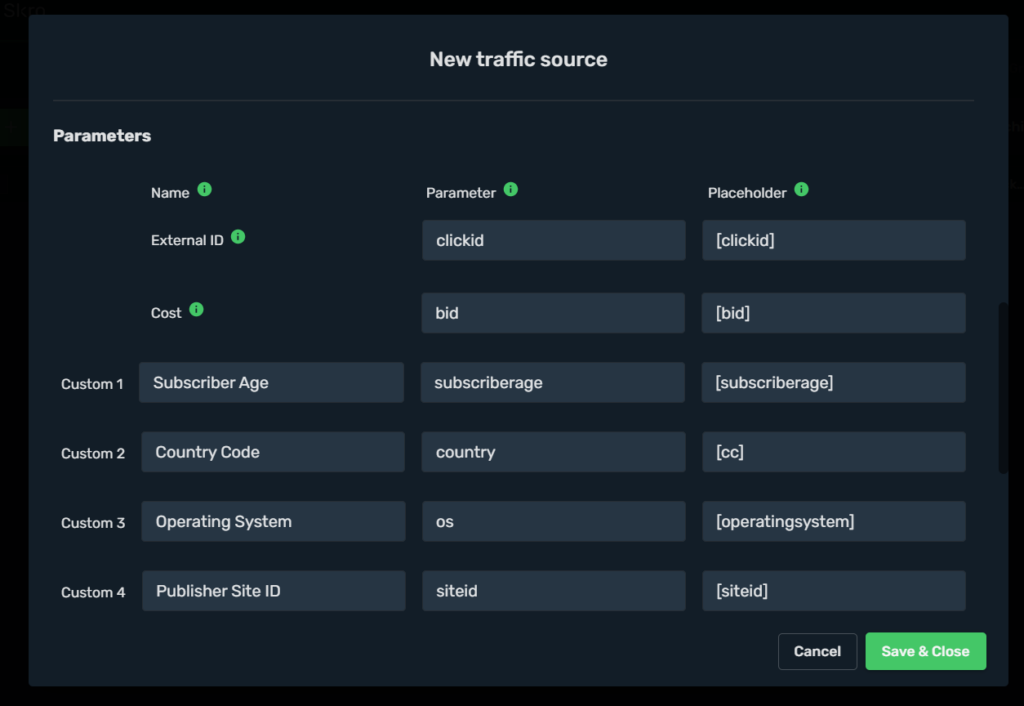
Task: Click the Subscriber Age name field
Action: 271,382
